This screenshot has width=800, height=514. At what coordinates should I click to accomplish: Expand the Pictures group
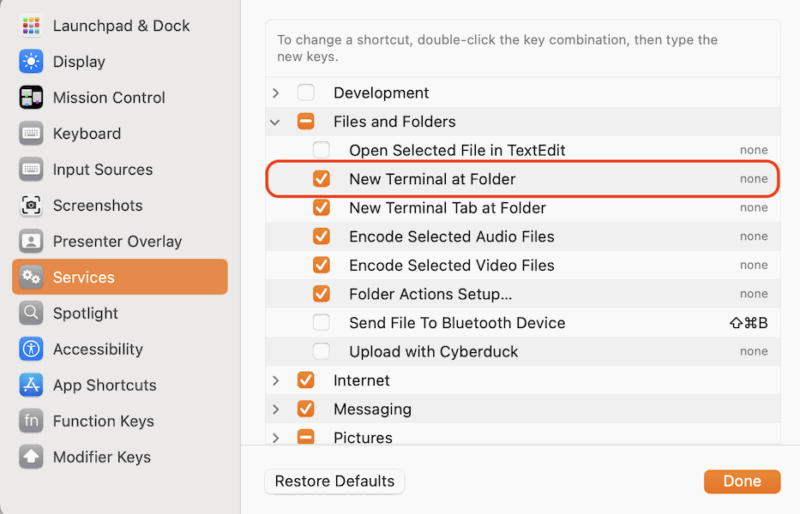click(276, 438)
